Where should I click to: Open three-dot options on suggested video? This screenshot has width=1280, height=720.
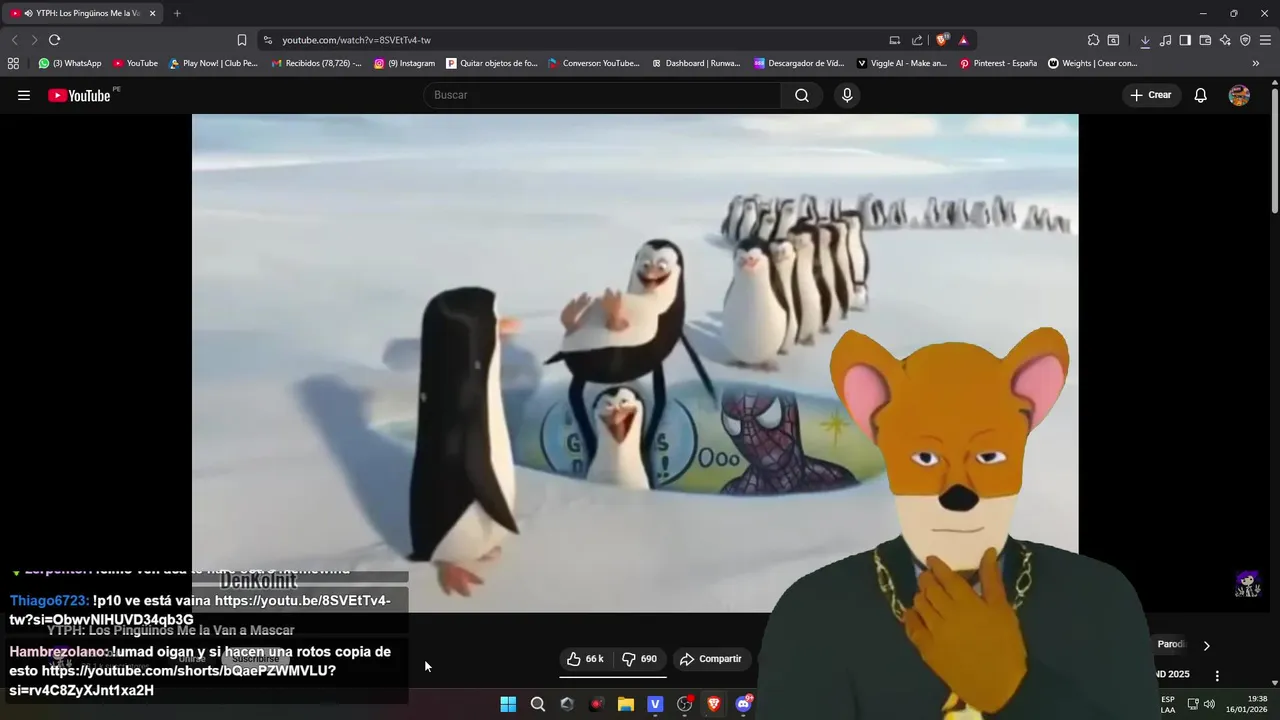point(1217,675)
